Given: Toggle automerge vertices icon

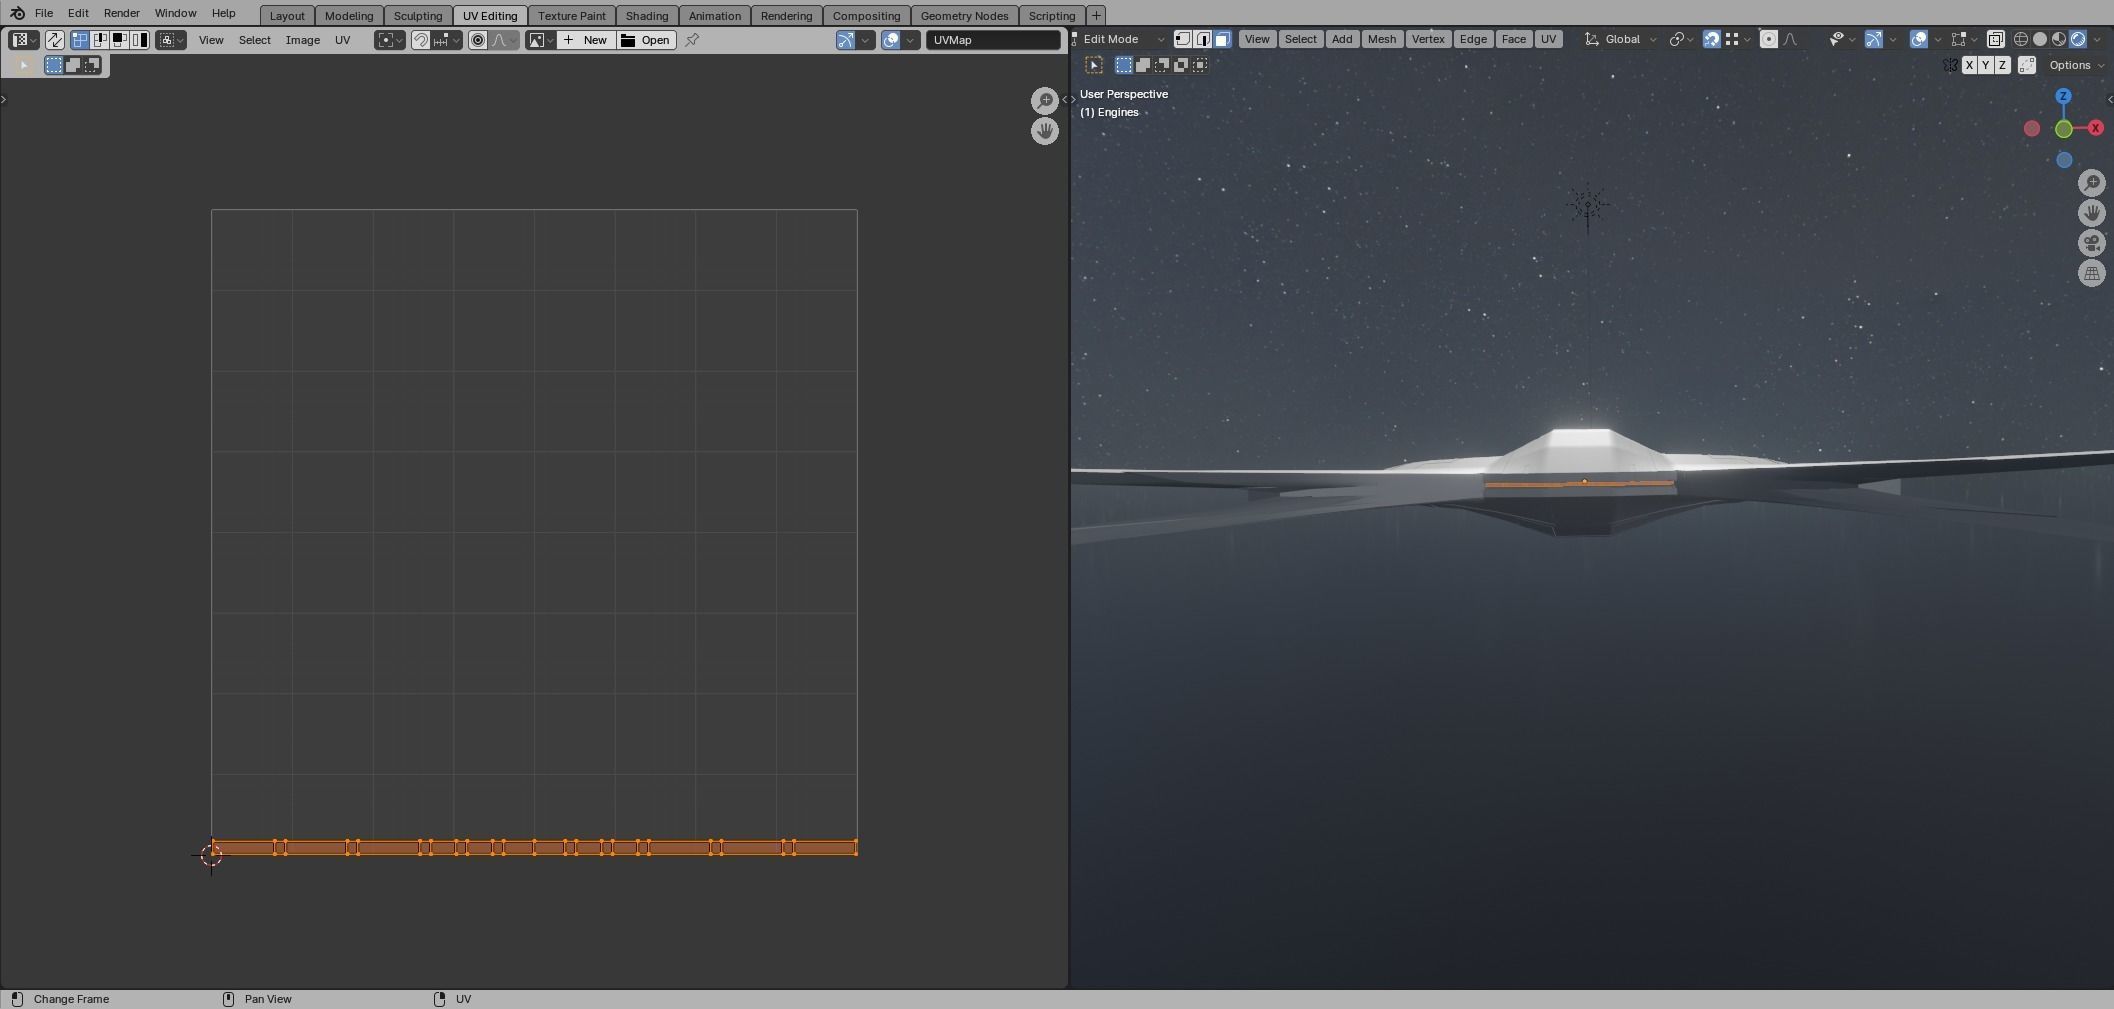Looking at the screenshot, I should coord(2027,65).
